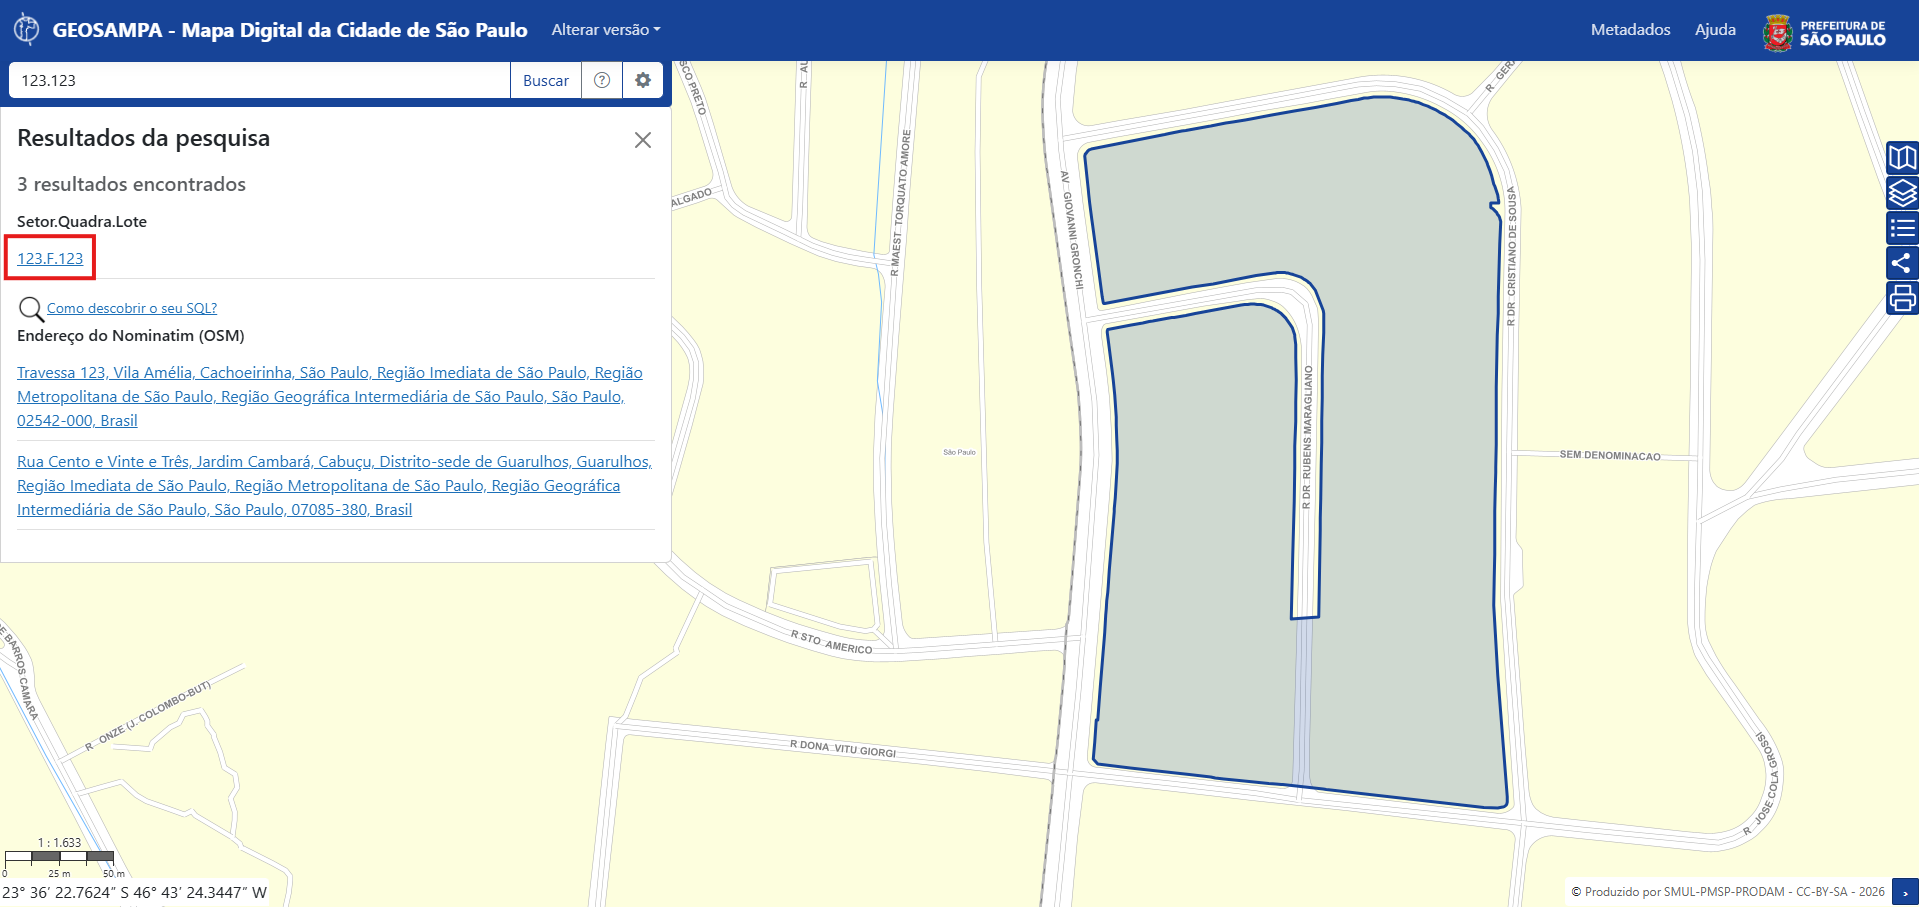Open the base map icon on right toolbar

click(1902, 158)
